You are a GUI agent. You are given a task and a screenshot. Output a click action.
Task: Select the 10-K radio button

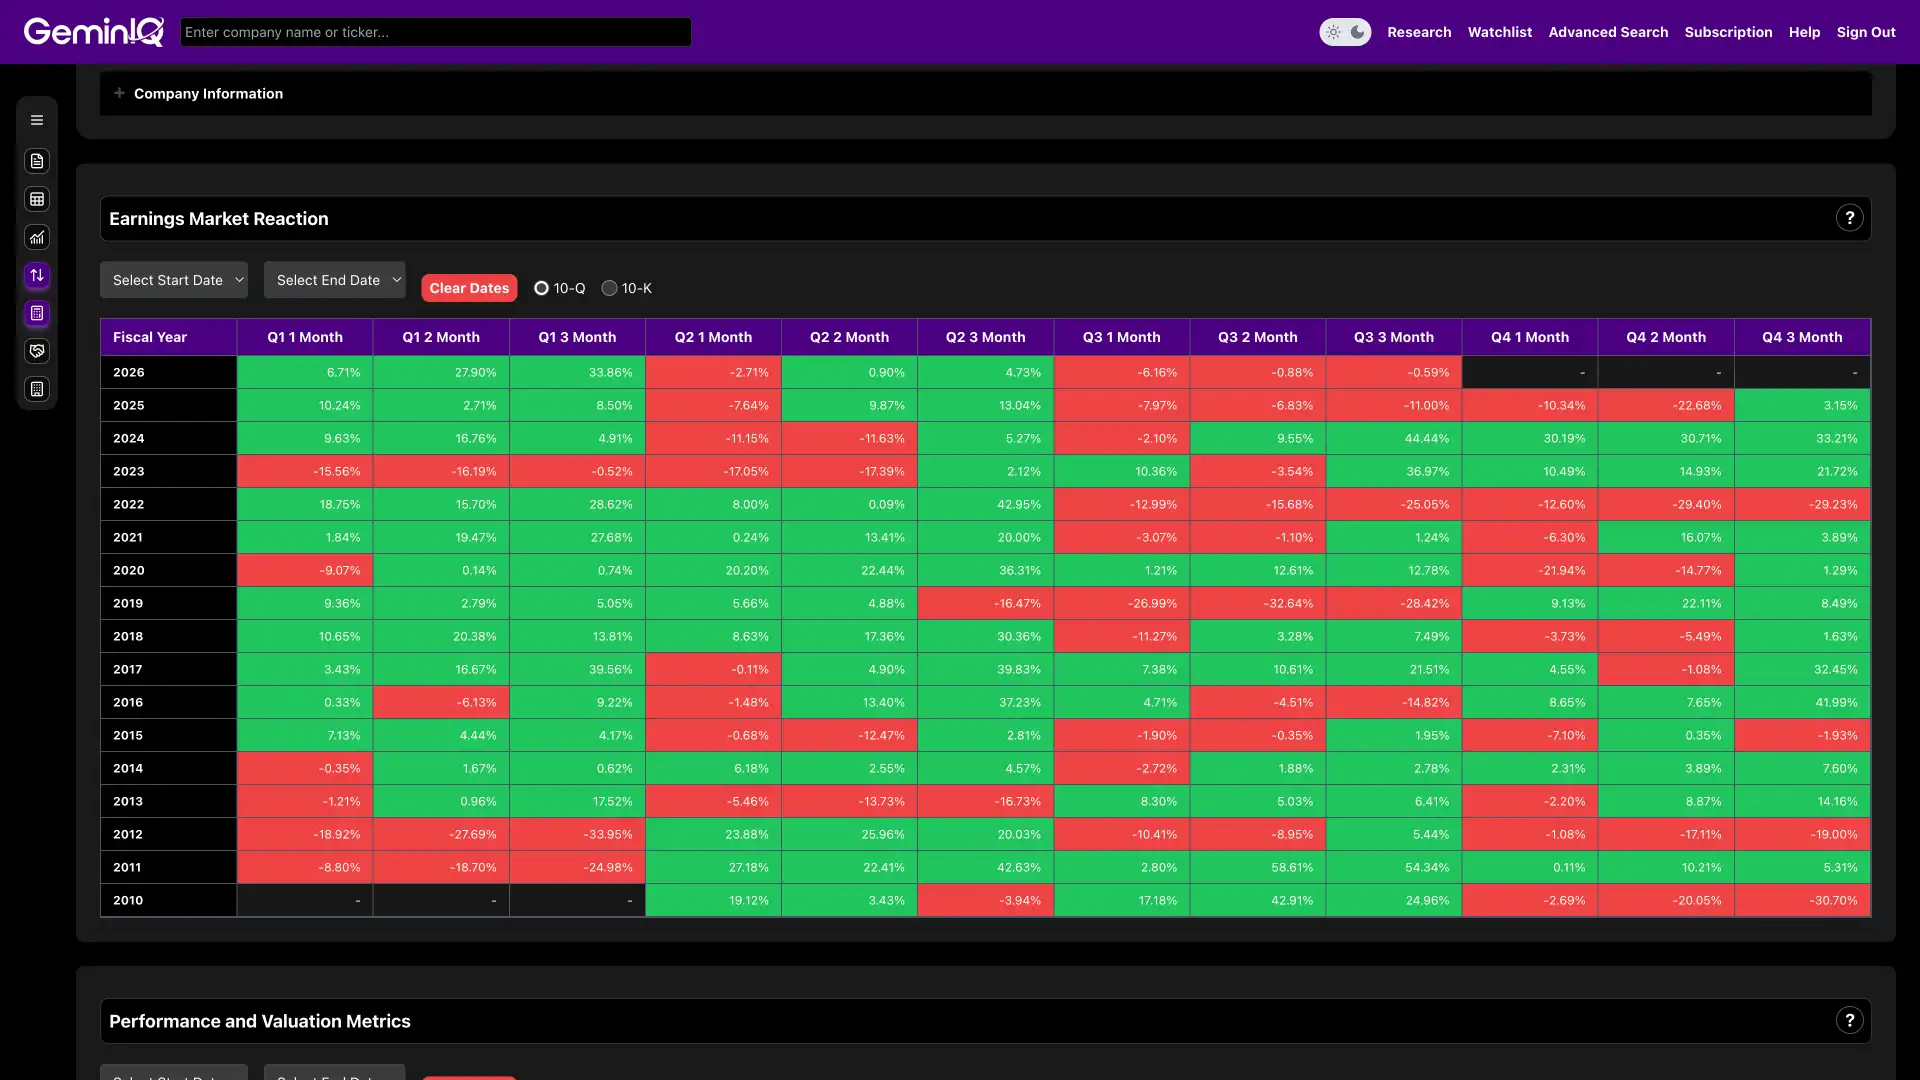pos(611,287)
